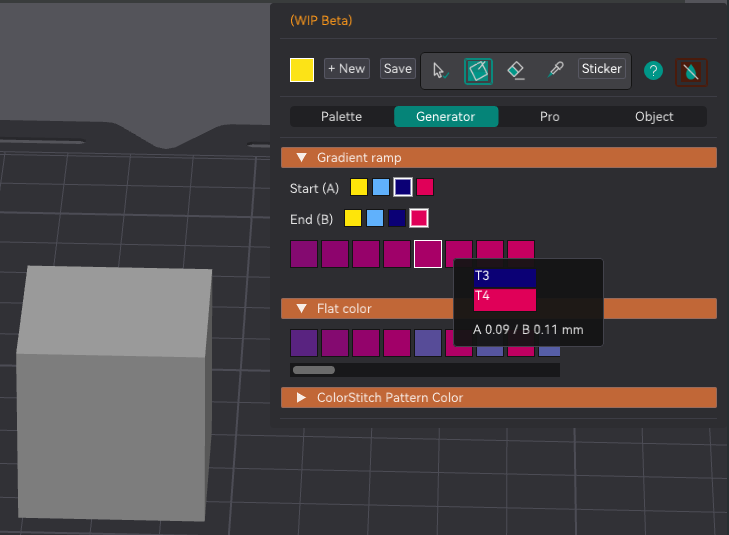Screen dimensions: 729x535
Task: Click the Save button
Action: (398, 69)
